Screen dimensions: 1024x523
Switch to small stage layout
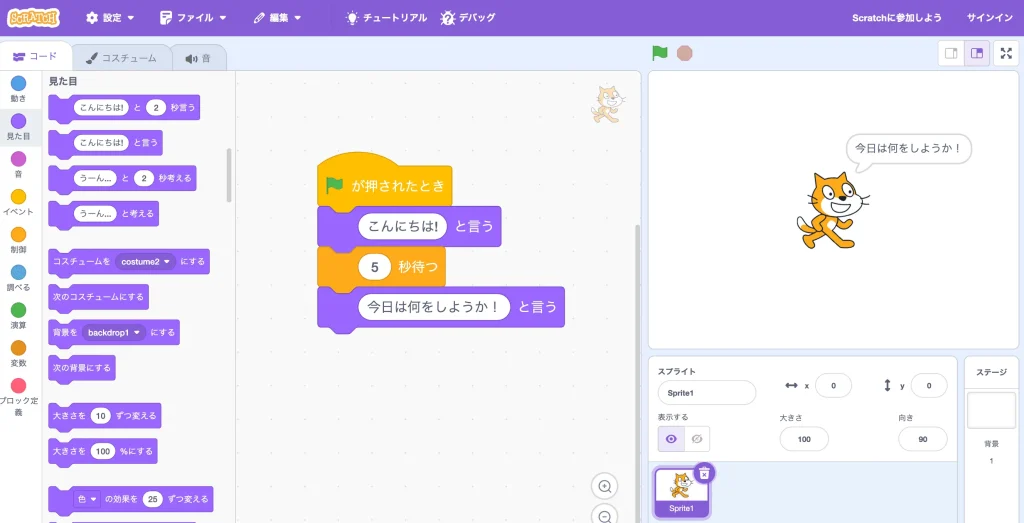951,54
